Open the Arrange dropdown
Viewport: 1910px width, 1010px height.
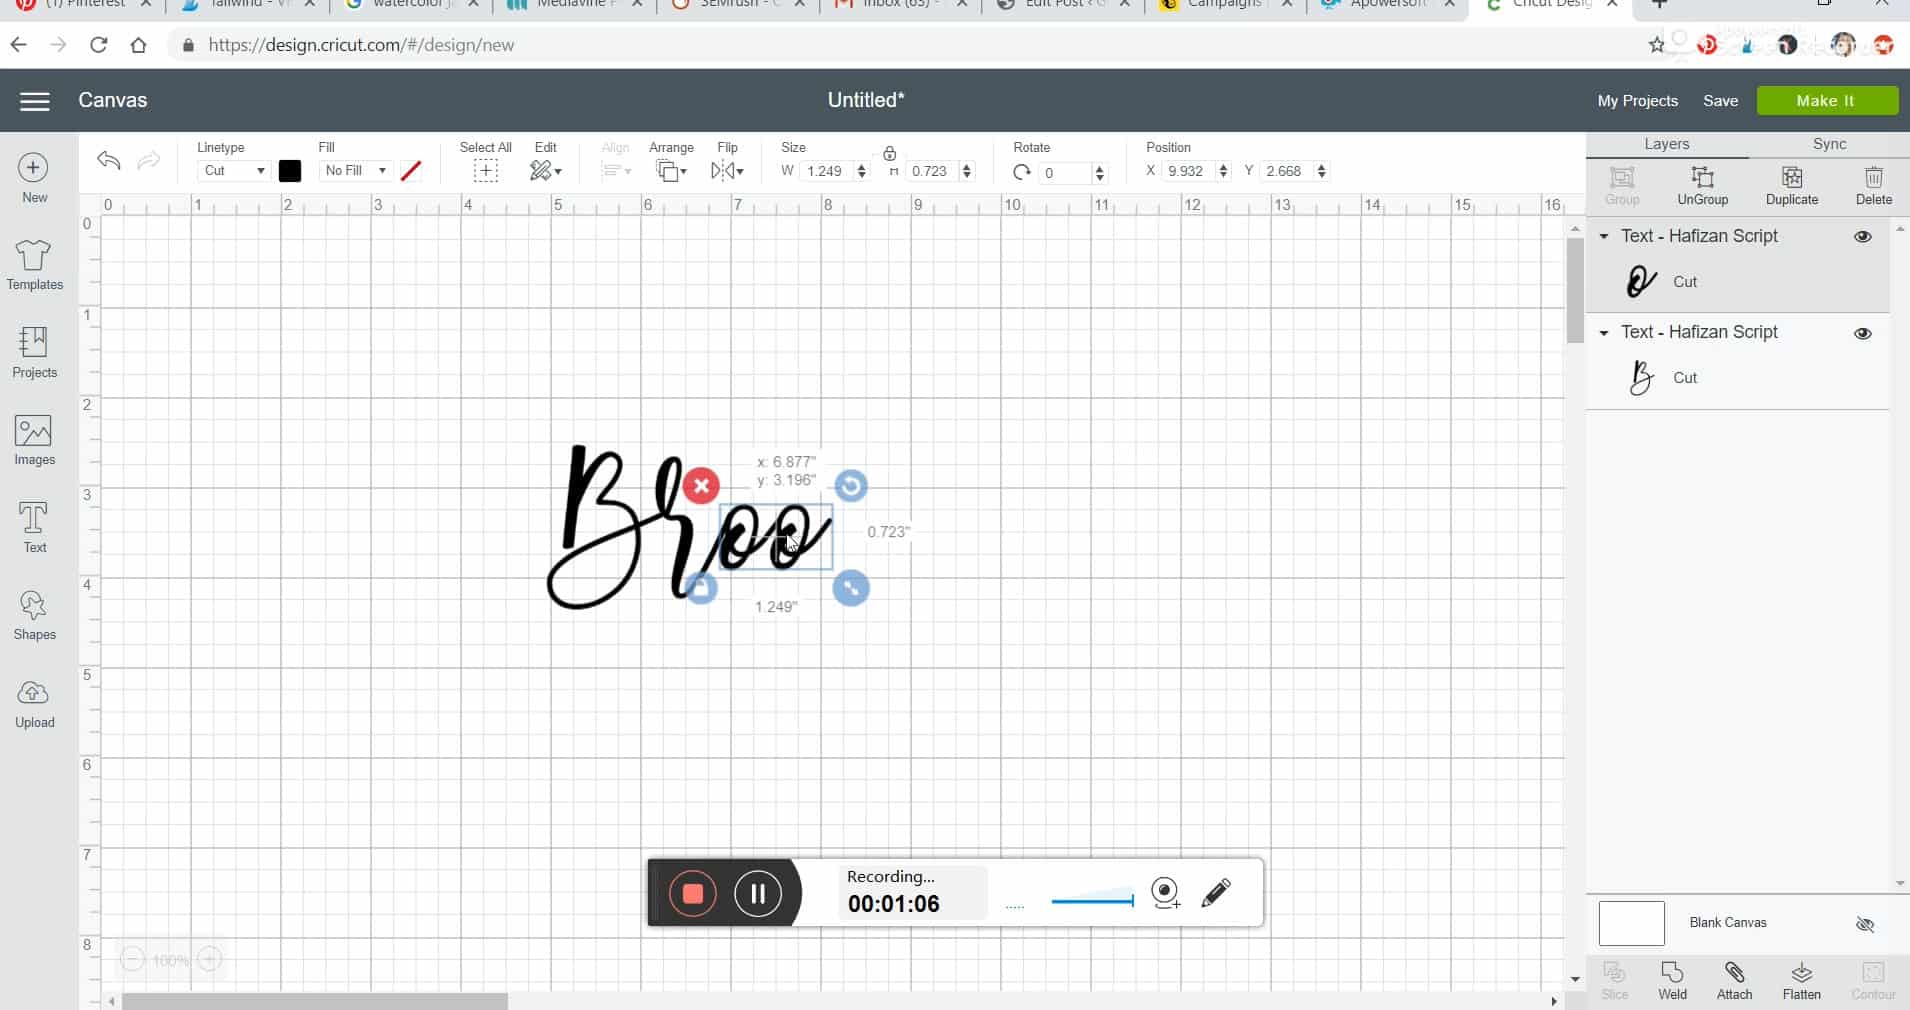click(x=671, y=171)
